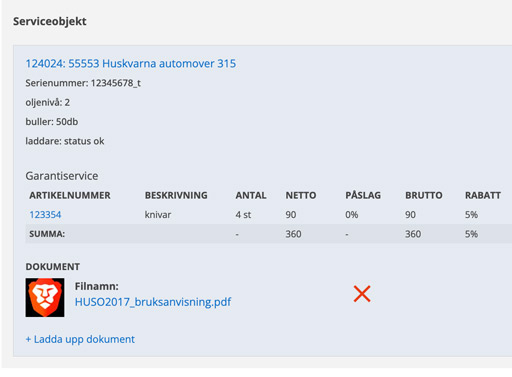This screenshot has width=512, height=377.
Task: Click the ARTIKELNUMMER column header
Action: [70, 195]
